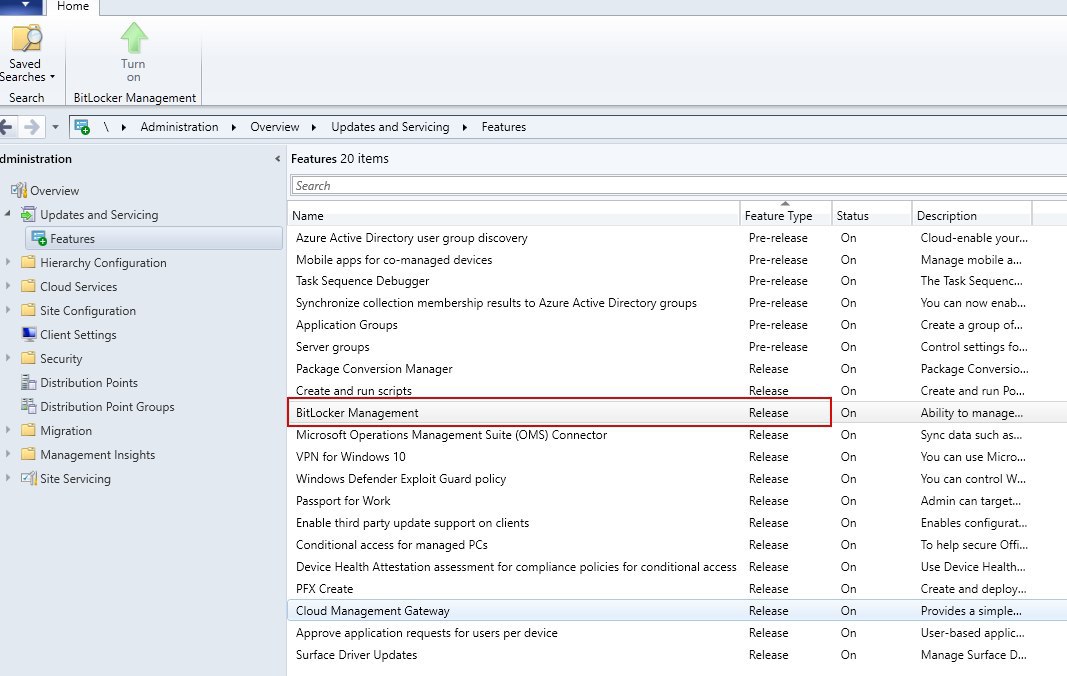The image size is (1067, 676).
Task: Expand the Site Servicing node
Action: coord(7,477)
